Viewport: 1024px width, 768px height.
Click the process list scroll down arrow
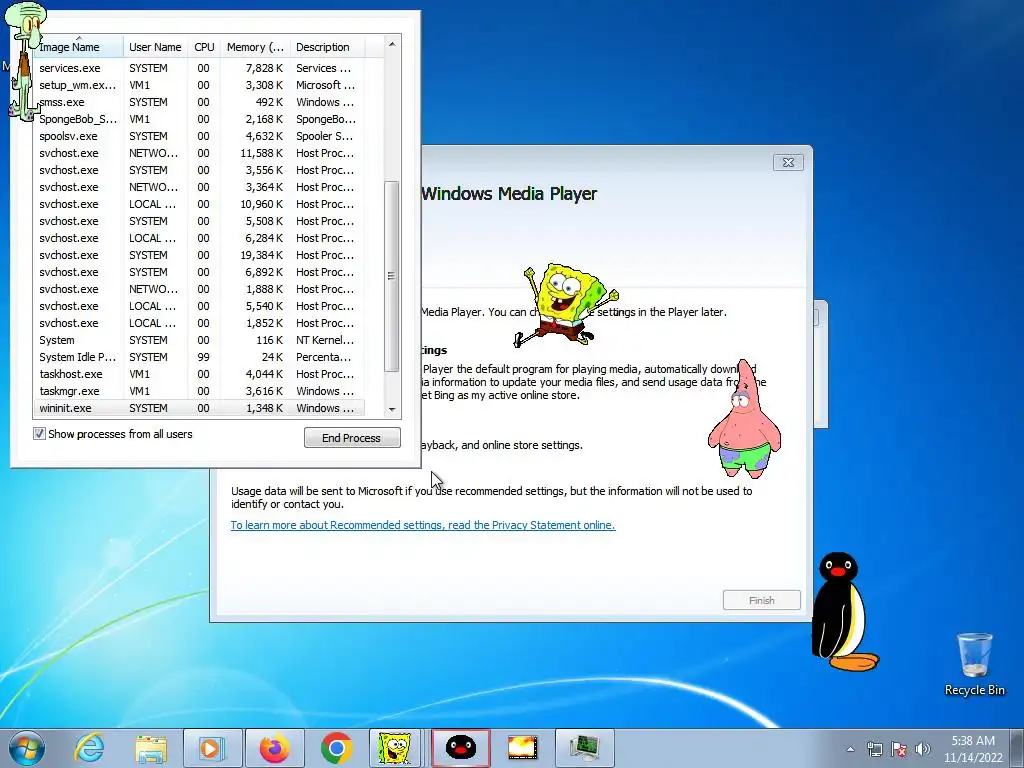point(392,409)
